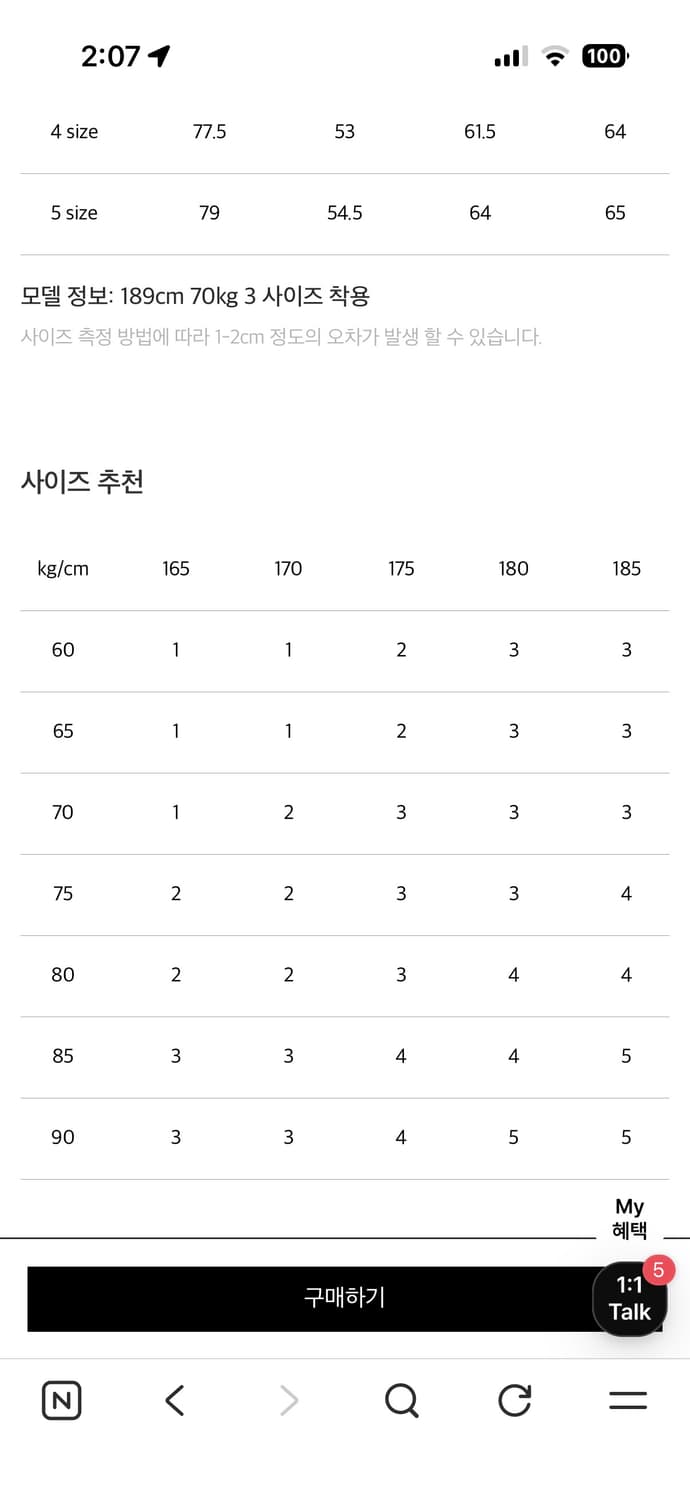Select the 5 size row
690x1500 pixels.
click(x=73, y=212)
